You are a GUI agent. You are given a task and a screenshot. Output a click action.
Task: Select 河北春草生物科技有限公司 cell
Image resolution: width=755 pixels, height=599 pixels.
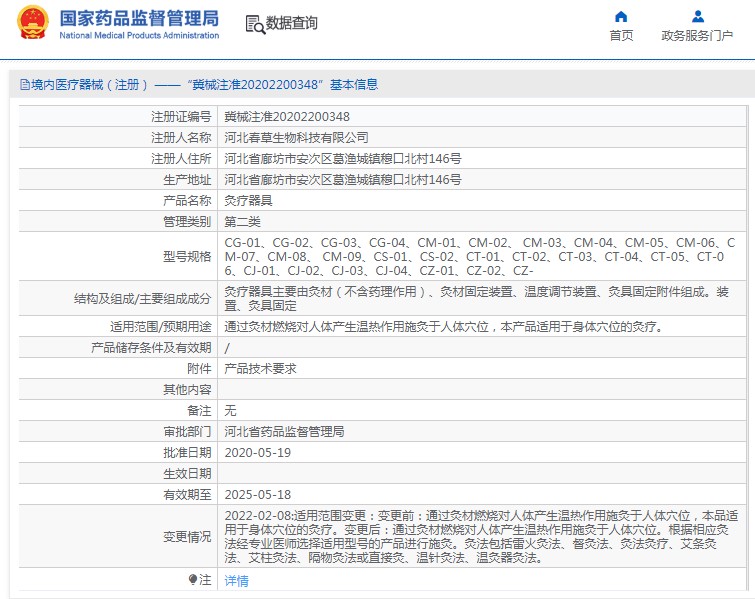(x=296, y=138)
